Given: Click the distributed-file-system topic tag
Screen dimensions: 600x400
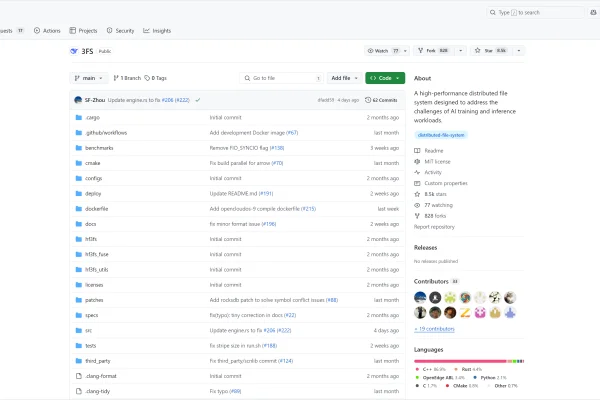Looking at the screenshot, I should [441, 135].
